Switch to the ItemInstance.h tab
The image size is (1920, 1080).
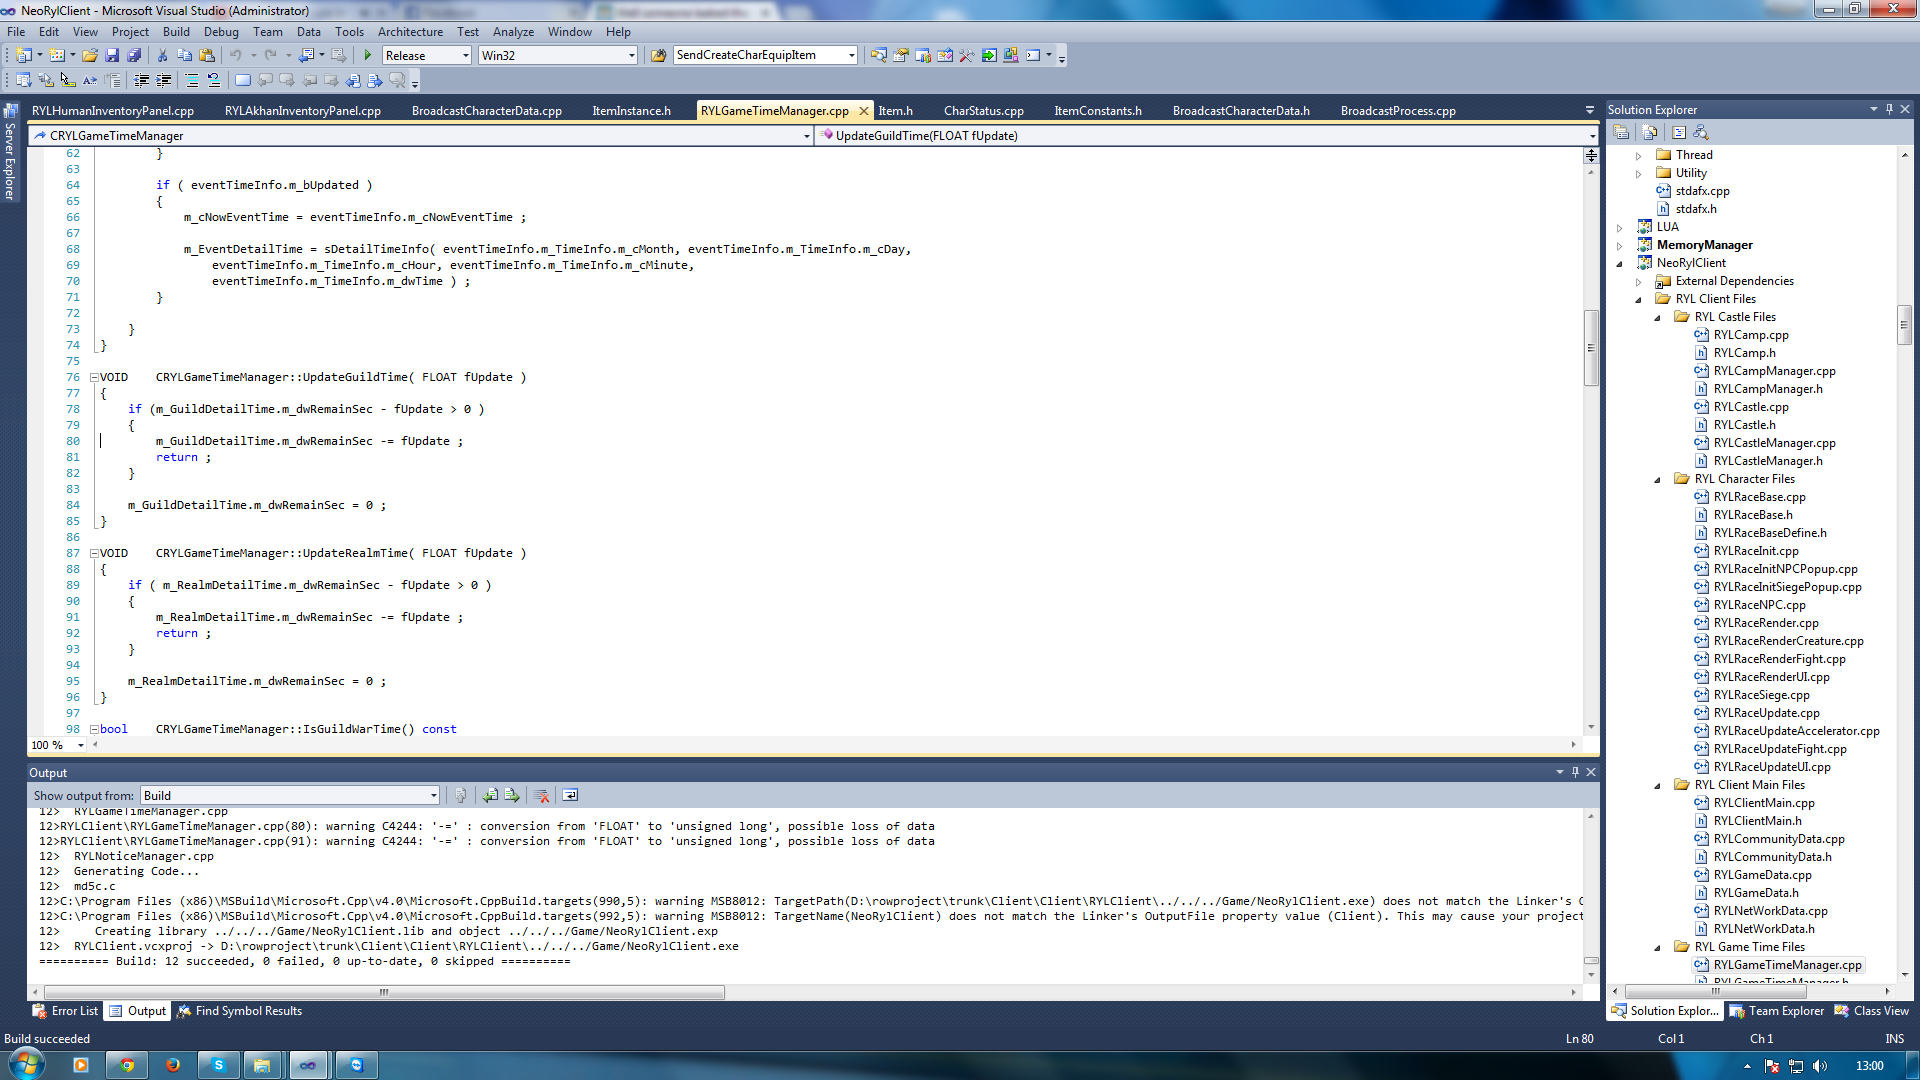[x=631, y=111]
